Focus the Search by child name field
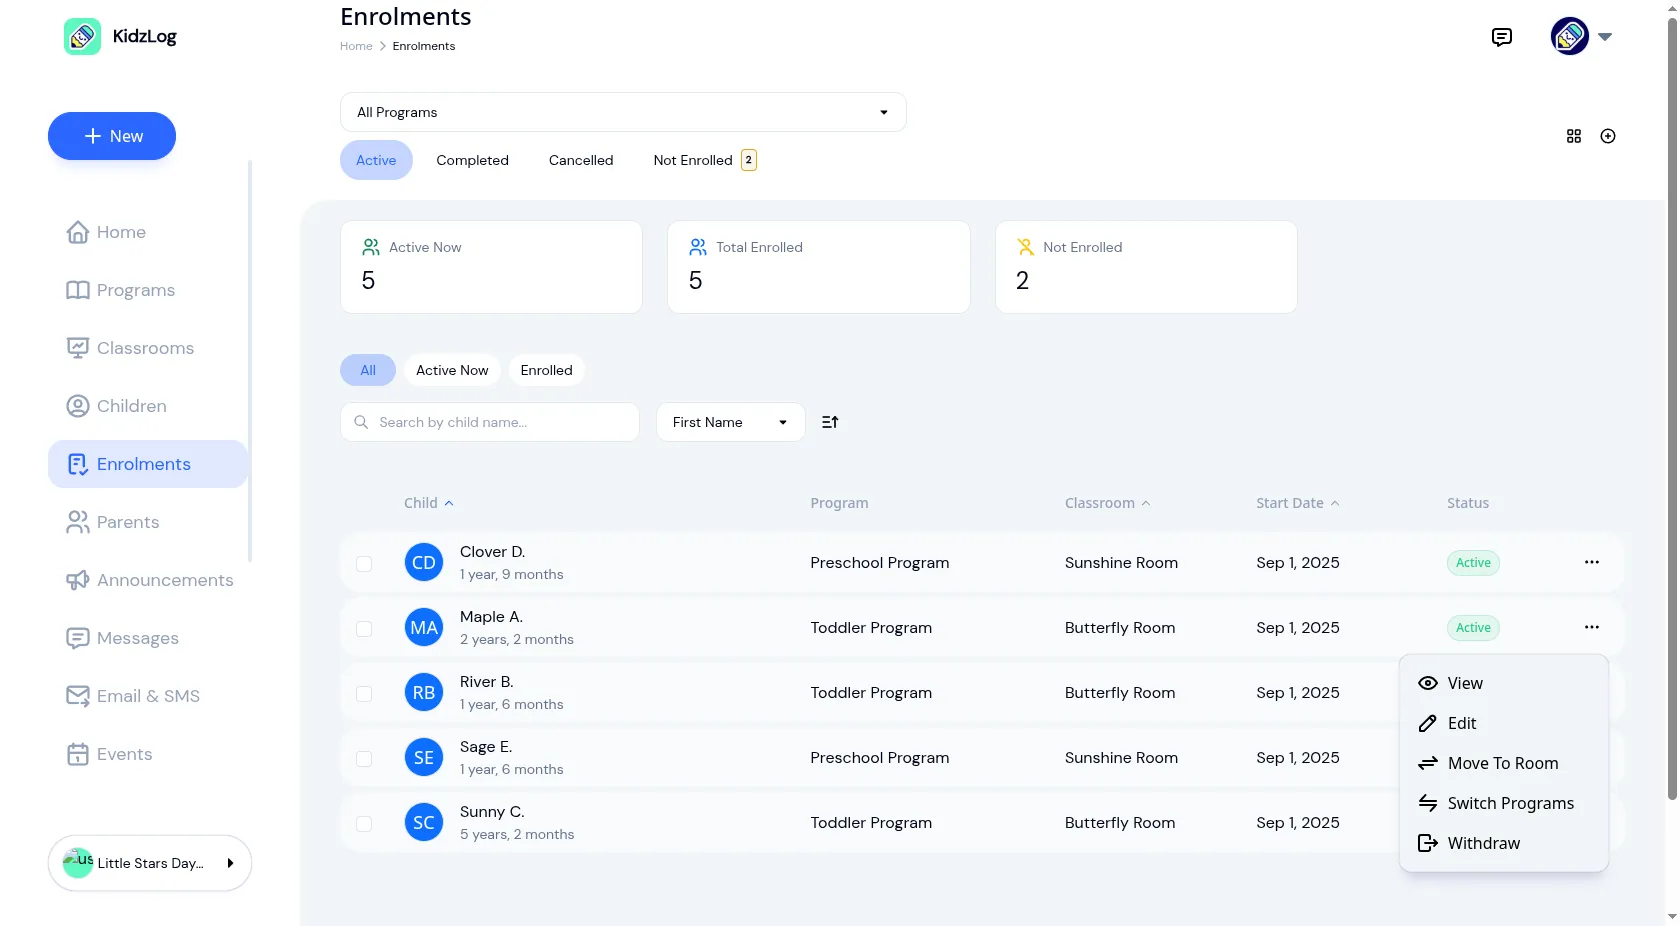This screenshot has width=1680, height=926. click(490, 422)
